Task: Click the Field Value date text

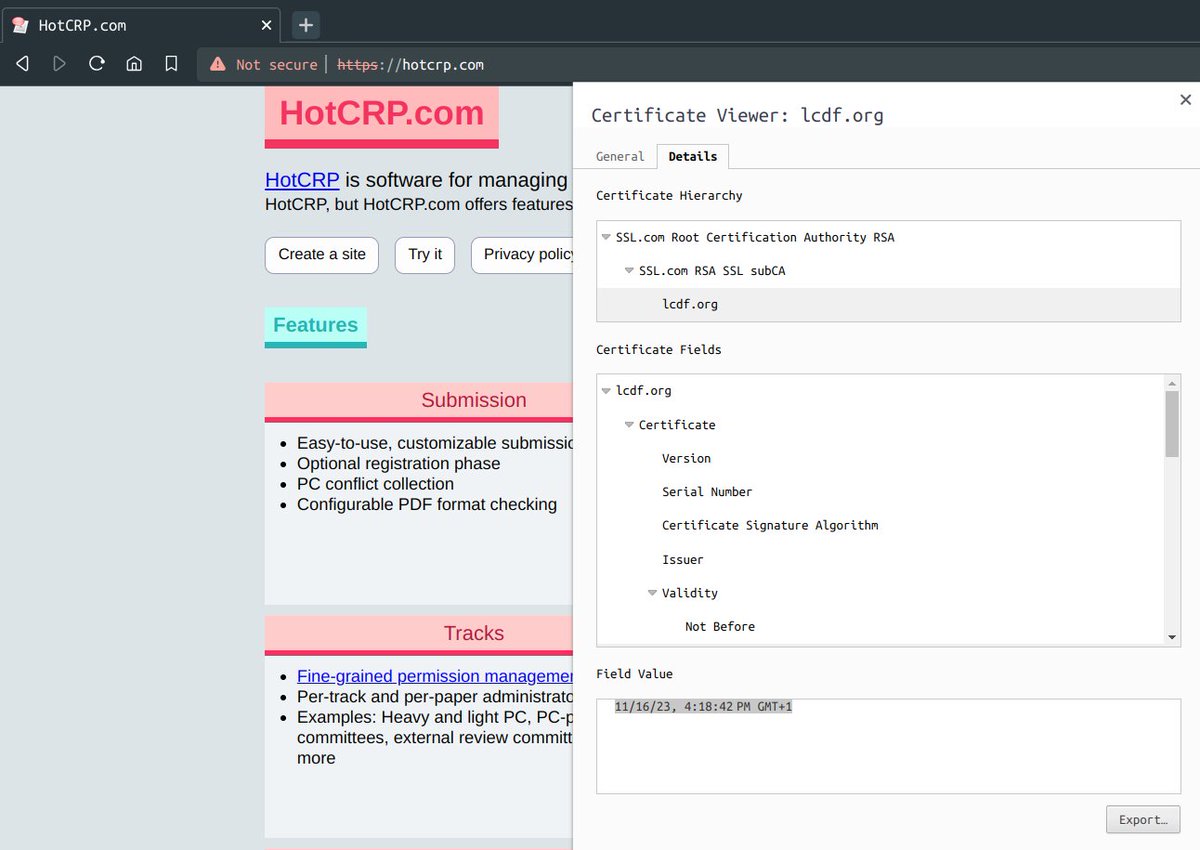Action: pyautogui.click(x=703, y=707)
